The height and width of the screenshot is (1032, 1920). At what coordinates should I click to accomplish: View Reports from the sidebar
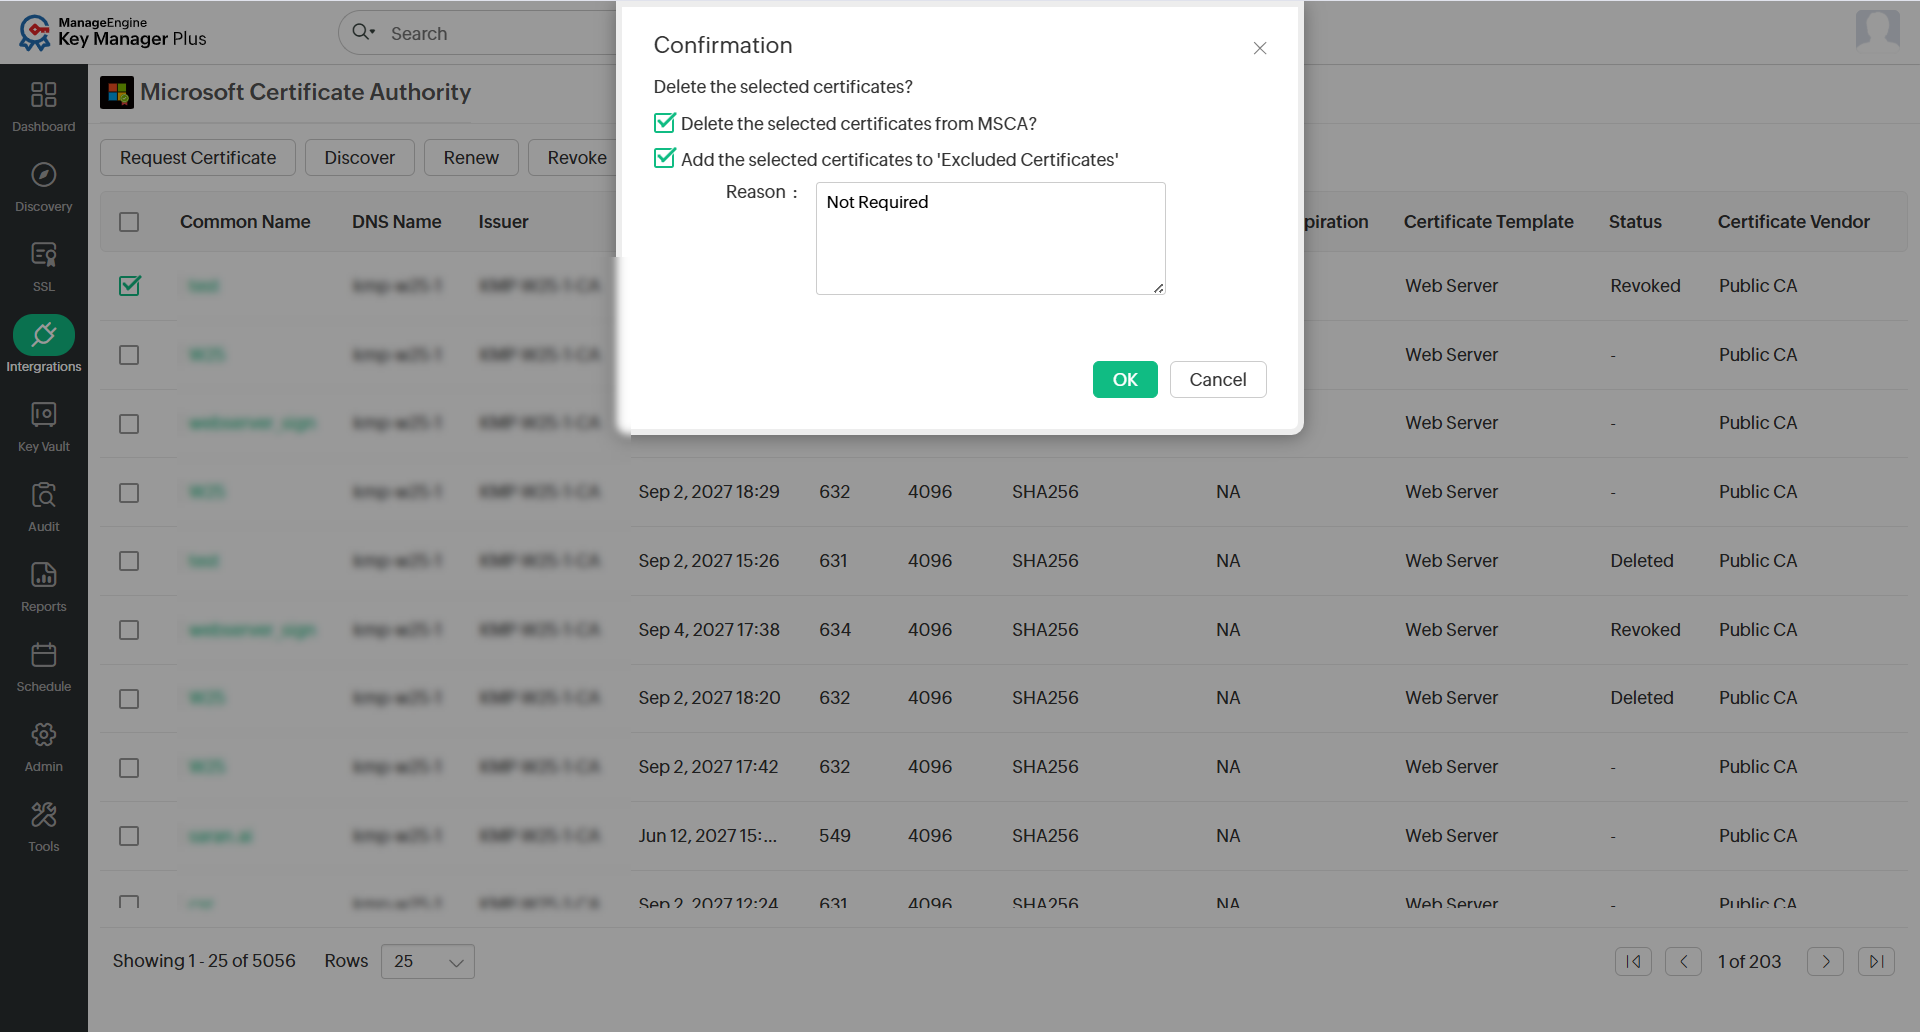44,575
